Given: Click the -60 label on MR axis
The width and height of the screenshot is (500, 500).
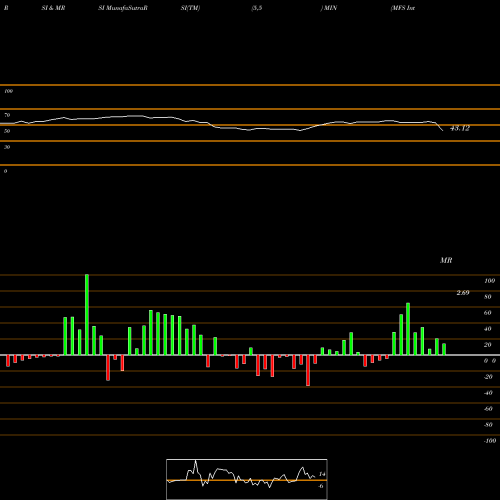Looking at the screenshot, I should pyautogui.click(x=488, y=409).
